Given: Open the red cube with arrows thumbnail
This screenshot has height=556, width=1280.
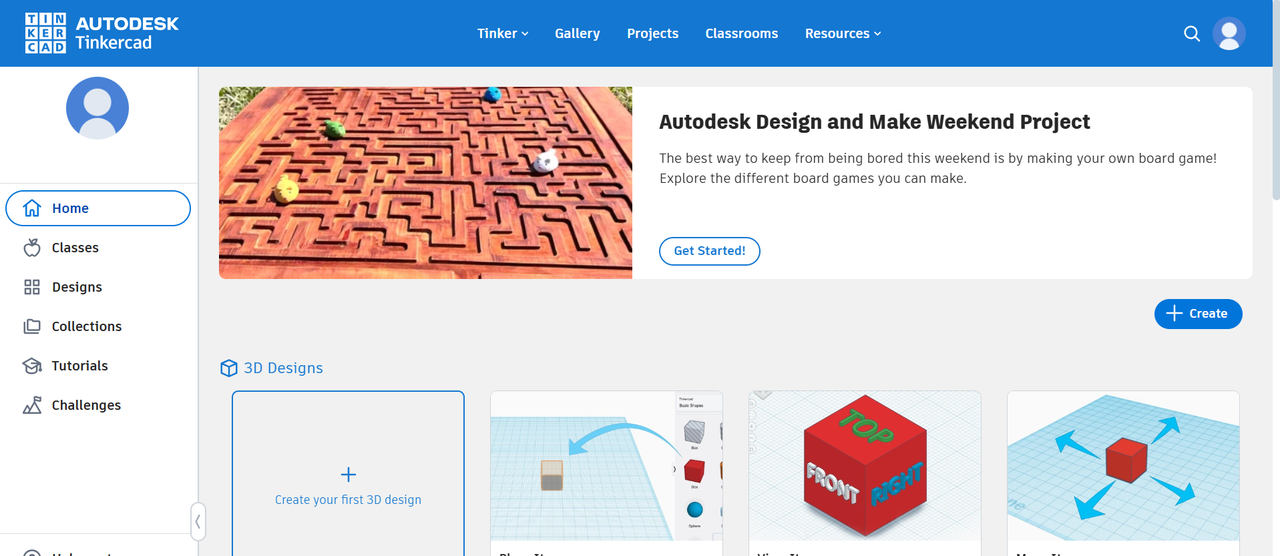Looking at the screenshot, I should (x=1123, y=466).
